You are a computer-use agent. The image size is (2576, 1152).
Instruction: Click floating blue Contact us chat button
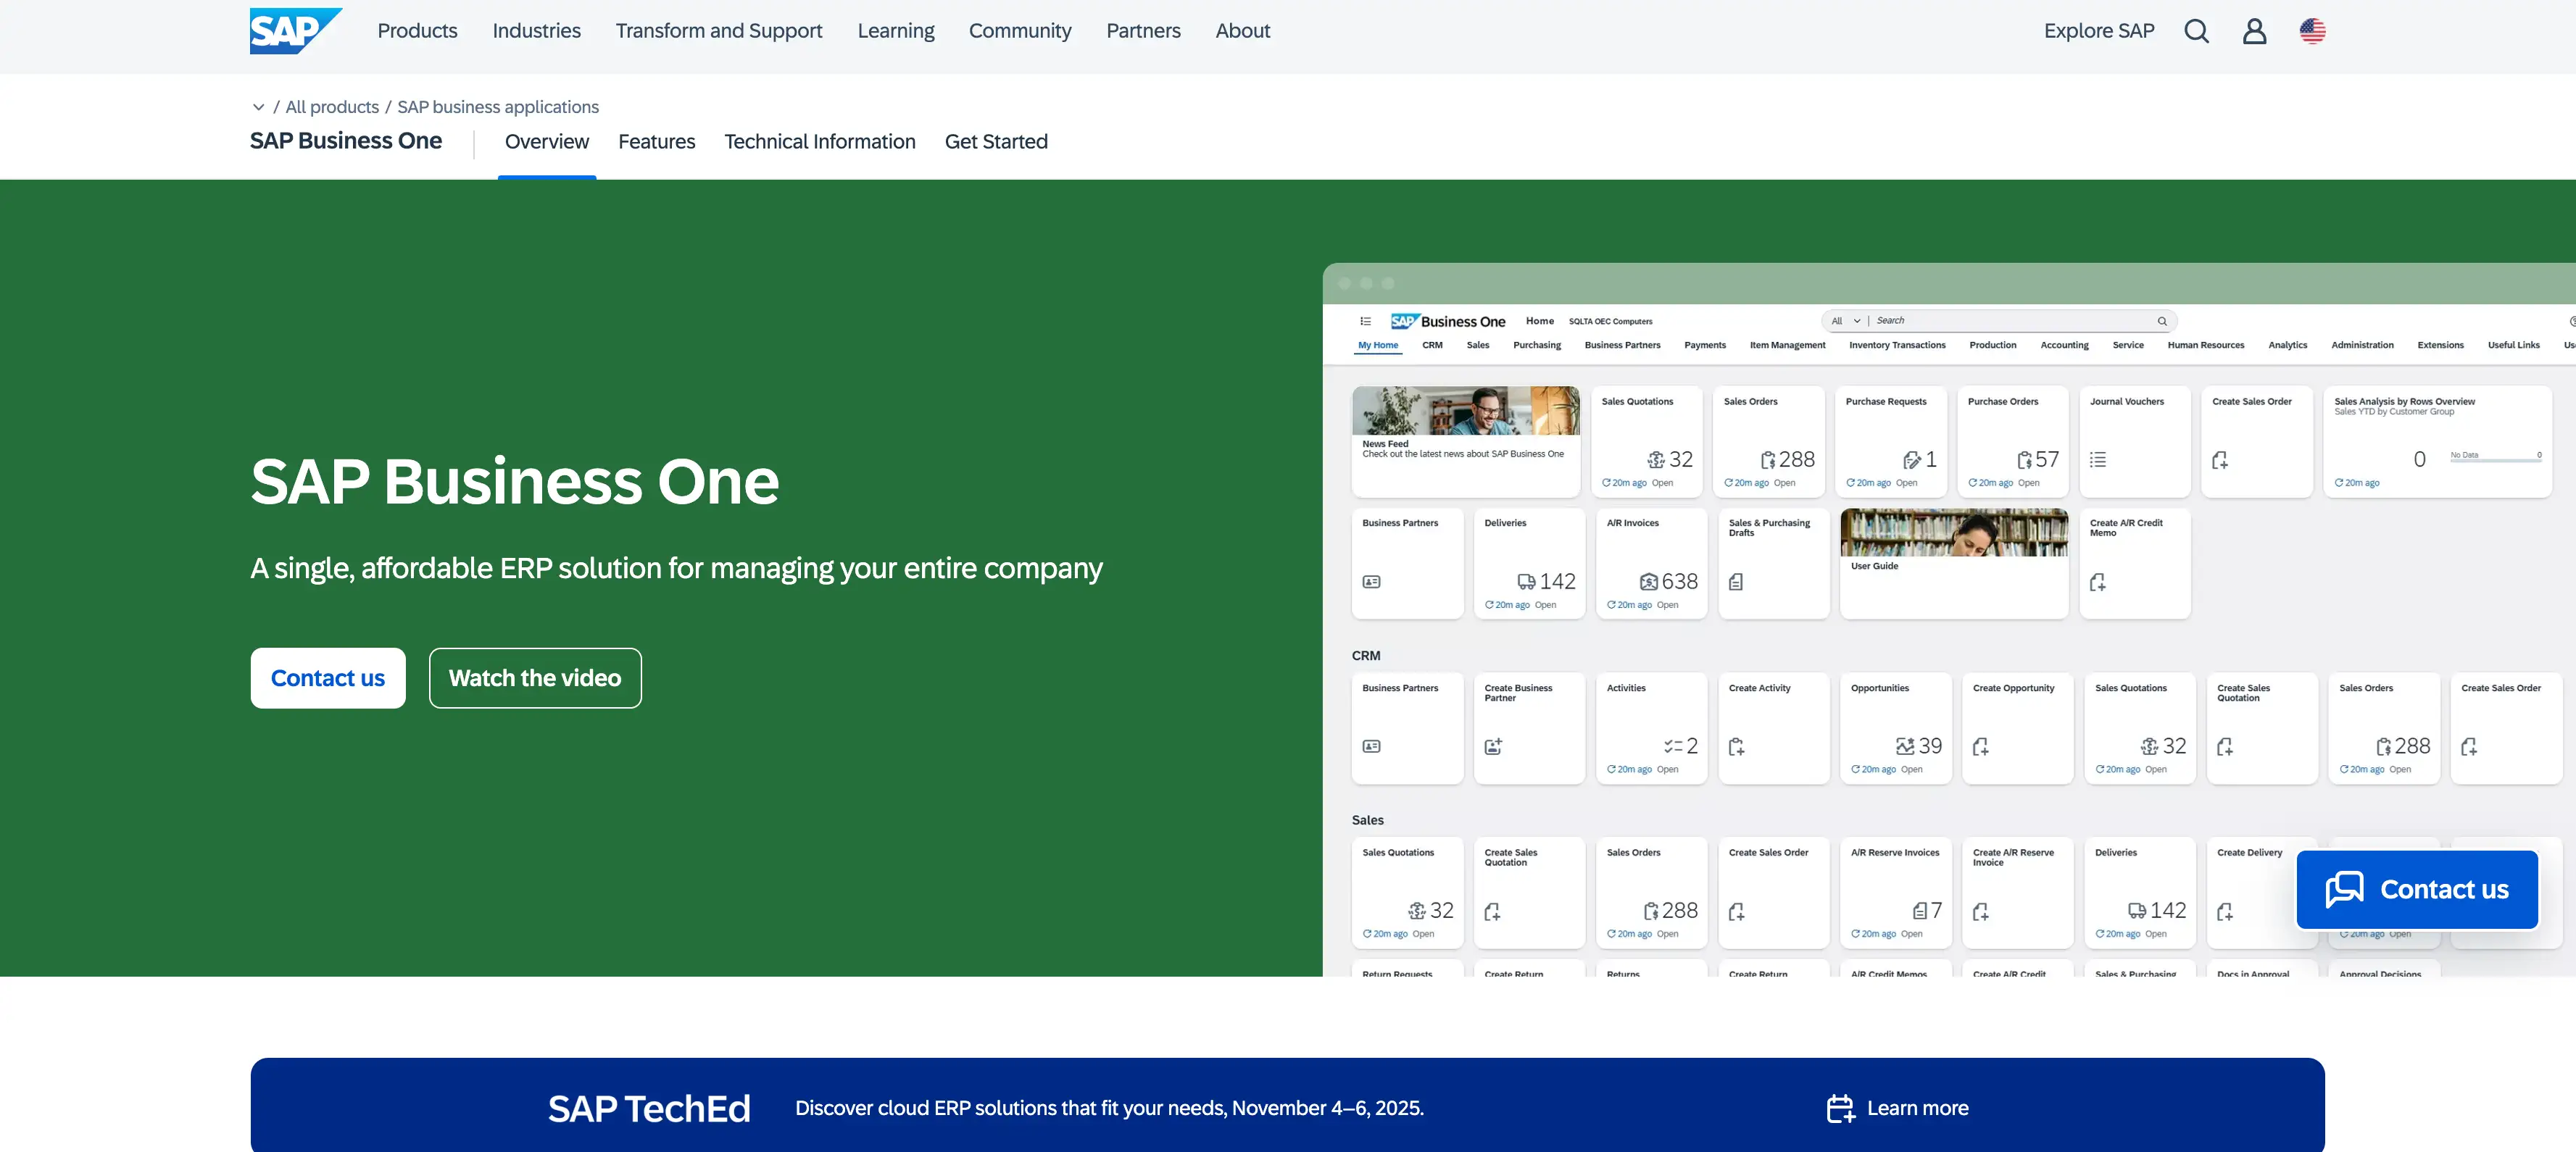tap(2416, 889)
